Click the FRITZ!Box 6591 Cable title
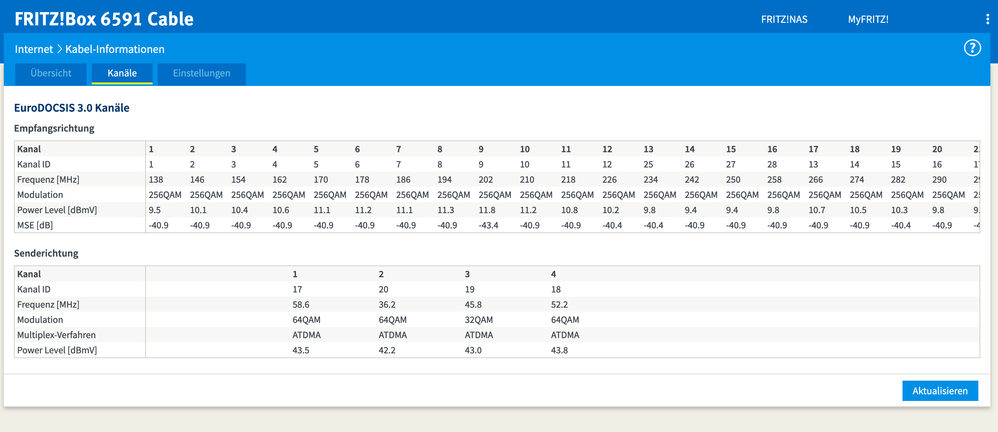The image size is (998, 432). click(x=104, y=19)
